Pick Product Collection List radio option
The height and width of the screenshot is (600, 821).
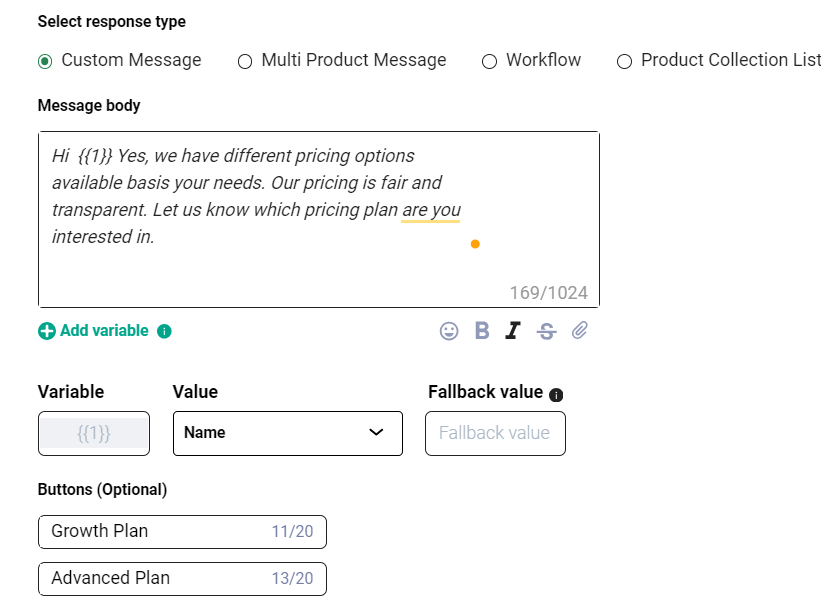coord(624,61)
